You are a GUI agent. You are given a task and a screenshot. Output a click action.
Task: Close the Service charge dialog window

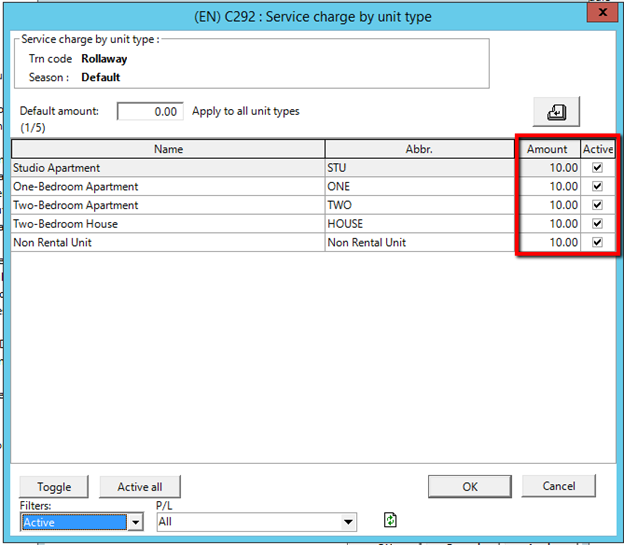[x=599, y=13]
